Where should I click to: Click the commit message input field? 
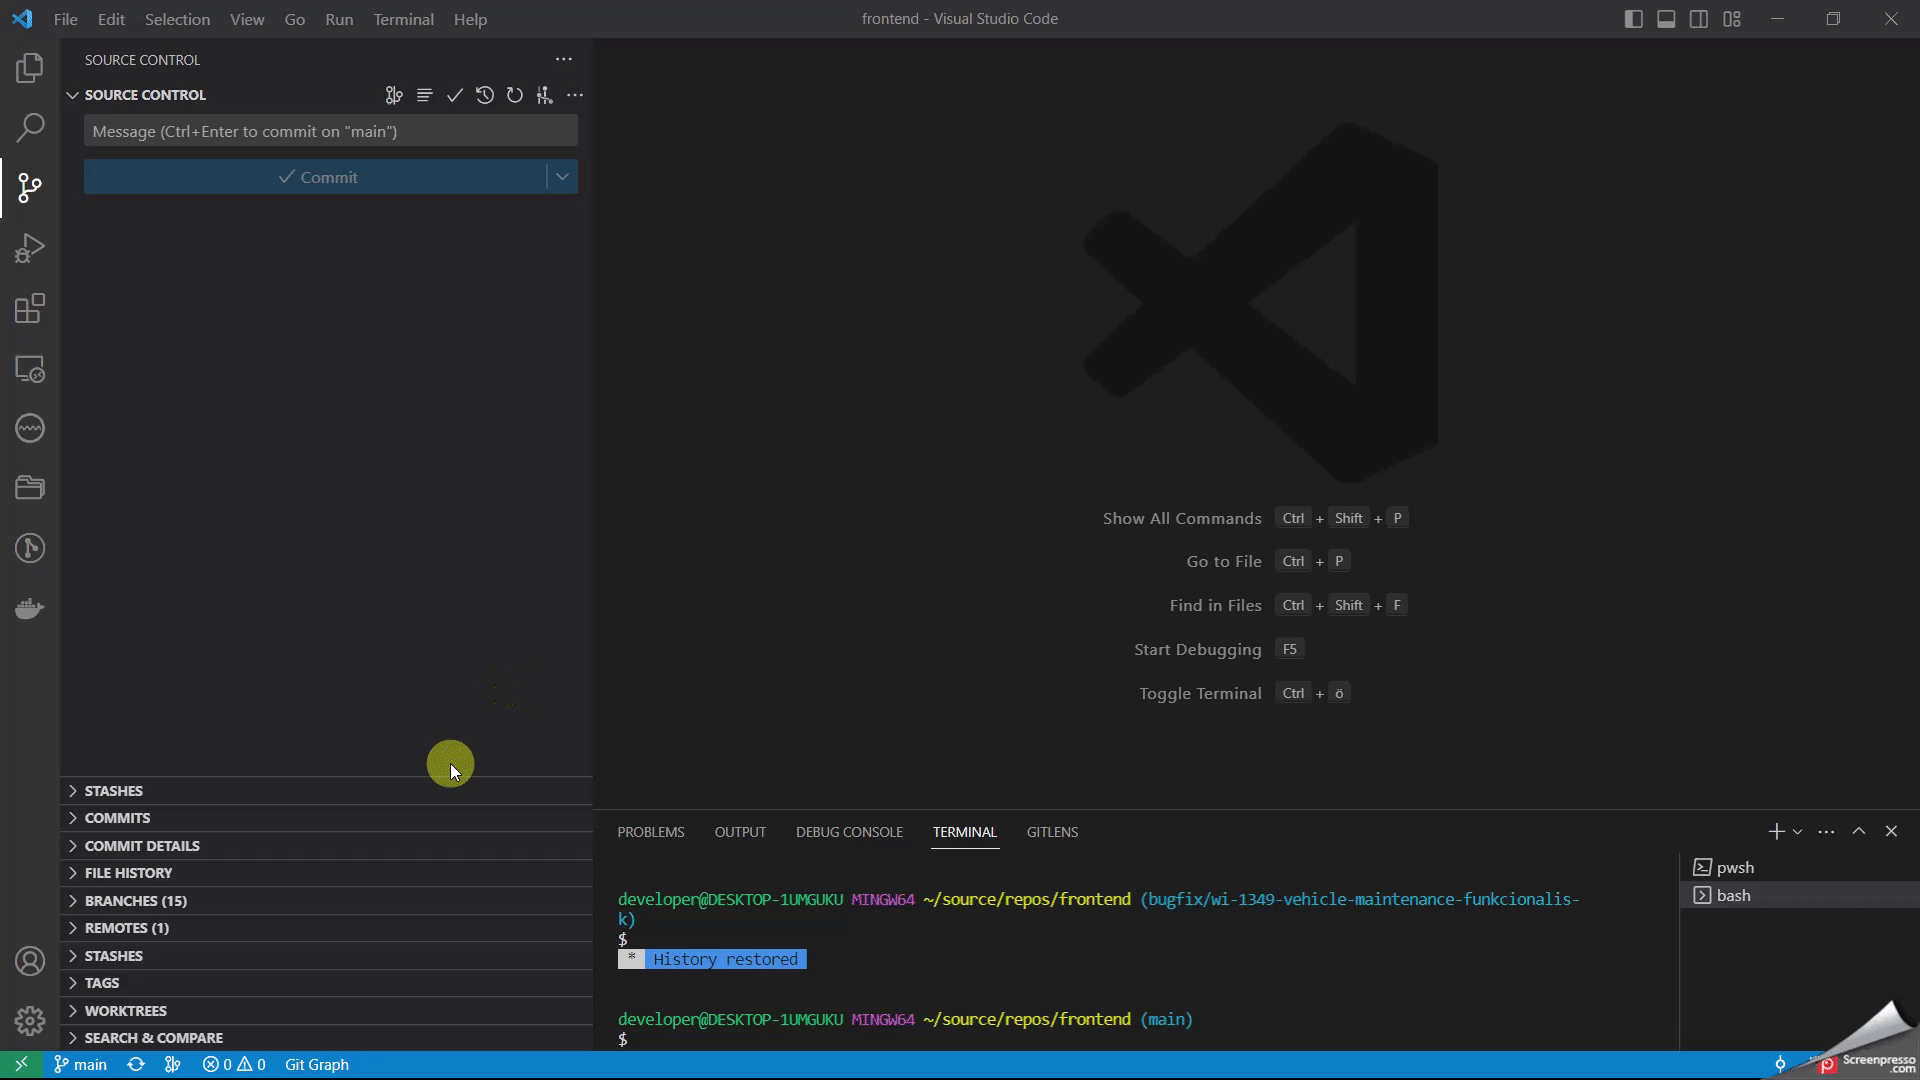click(330, 131)
